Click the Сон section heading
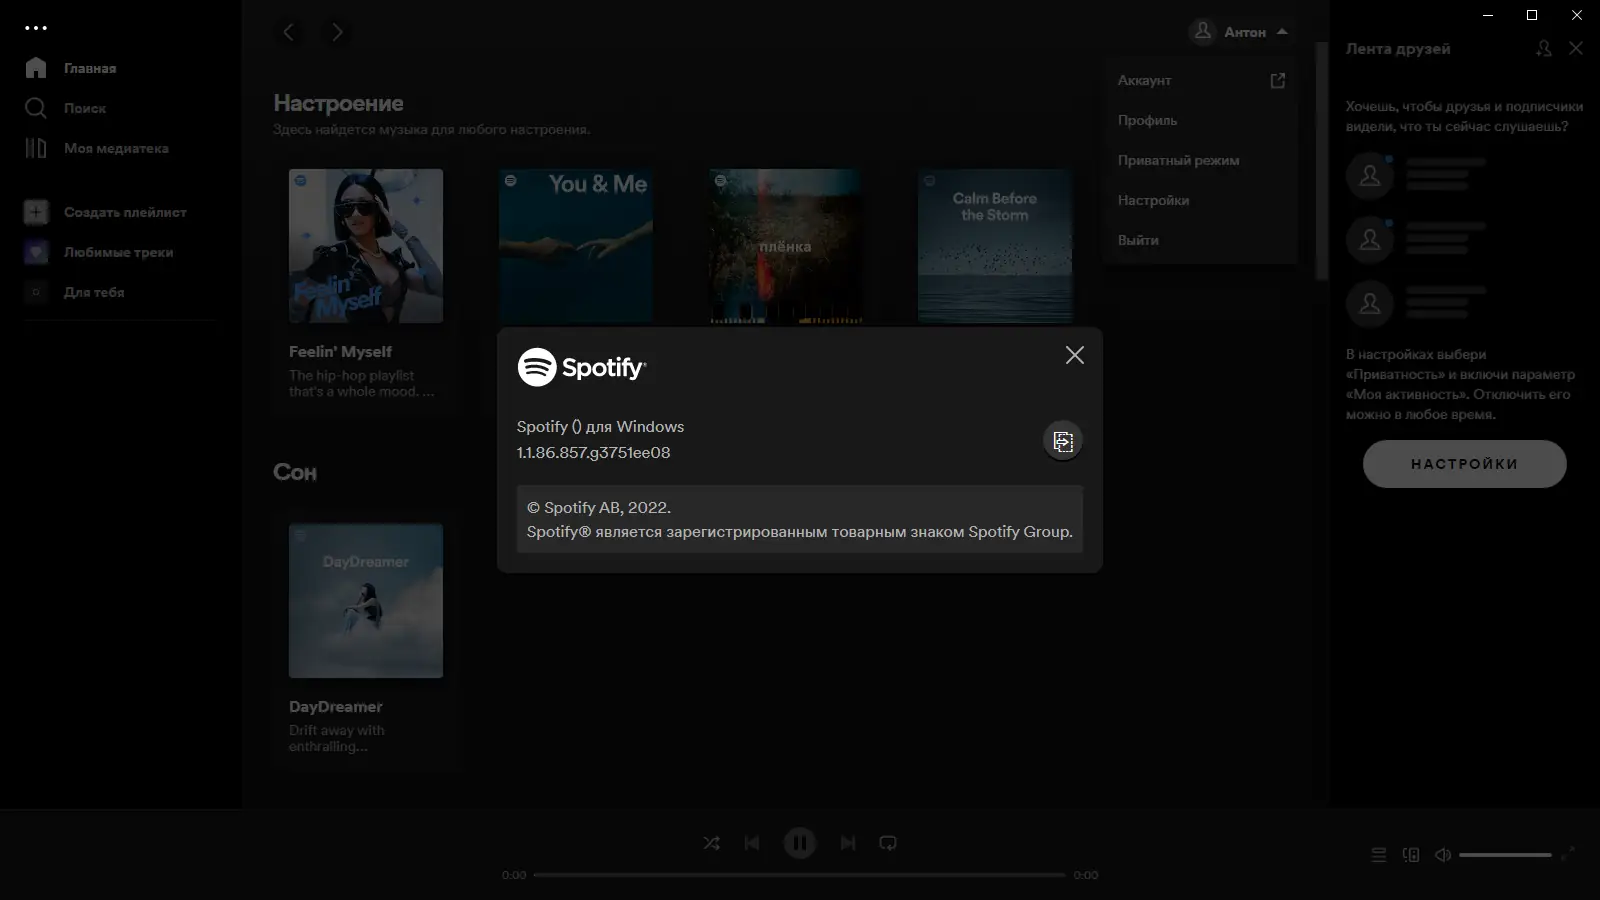The width and height of the screenshot is (1600, 900). coord(295,472)
